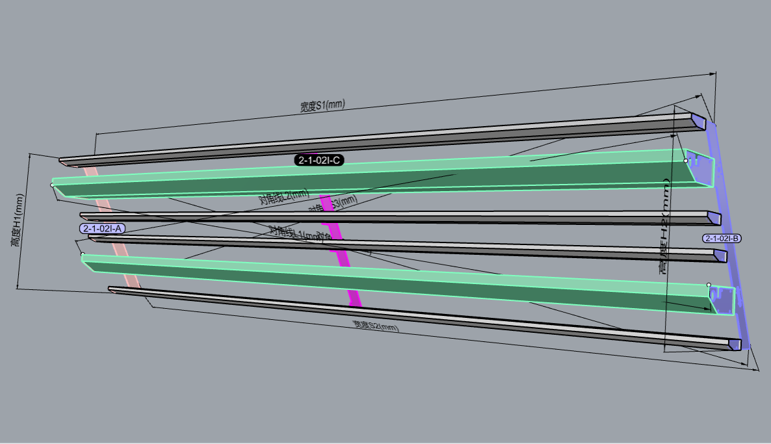Click the 2-1-02I-A label tag

click(x=102, y=229)
